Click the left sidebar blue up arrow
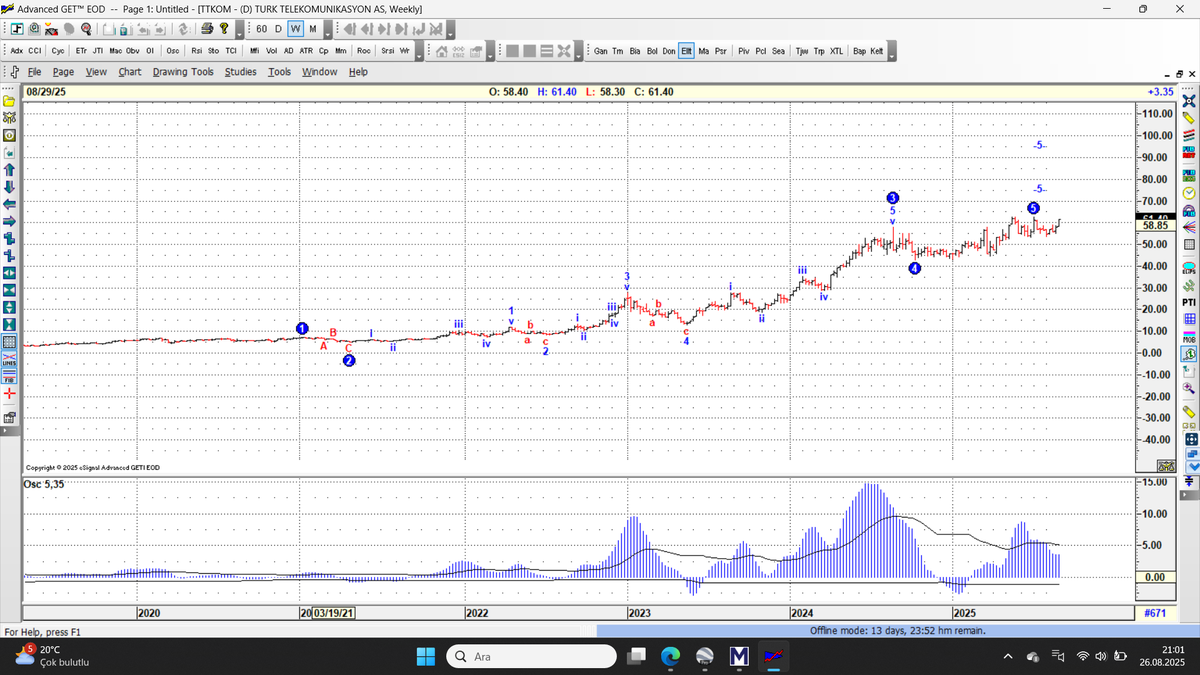 tap(9, 168)
